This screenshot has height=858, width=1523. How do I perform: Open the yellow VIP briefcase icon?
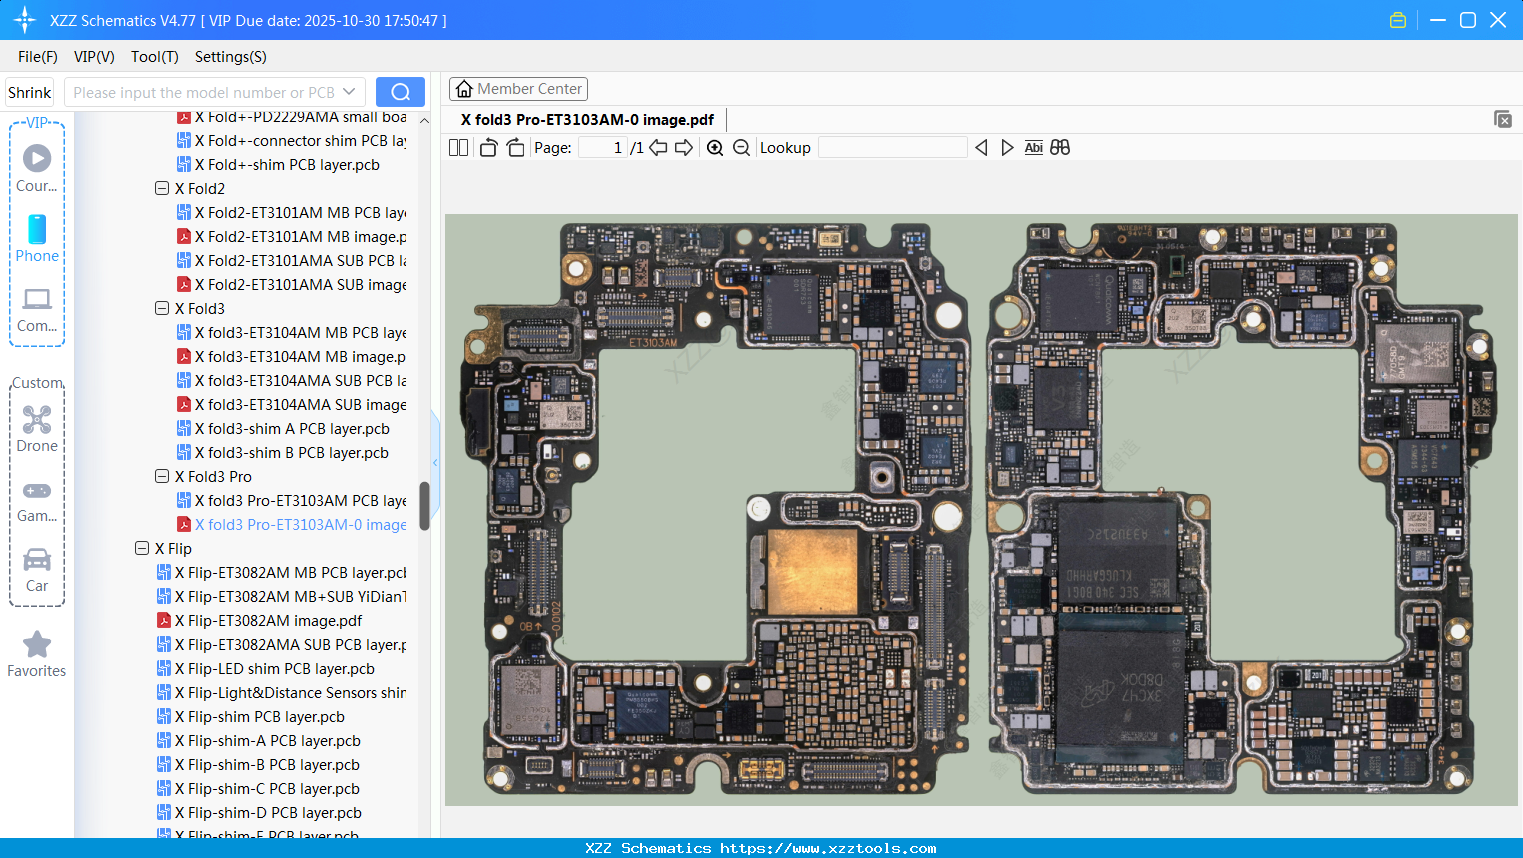[x=1398, y=20]
